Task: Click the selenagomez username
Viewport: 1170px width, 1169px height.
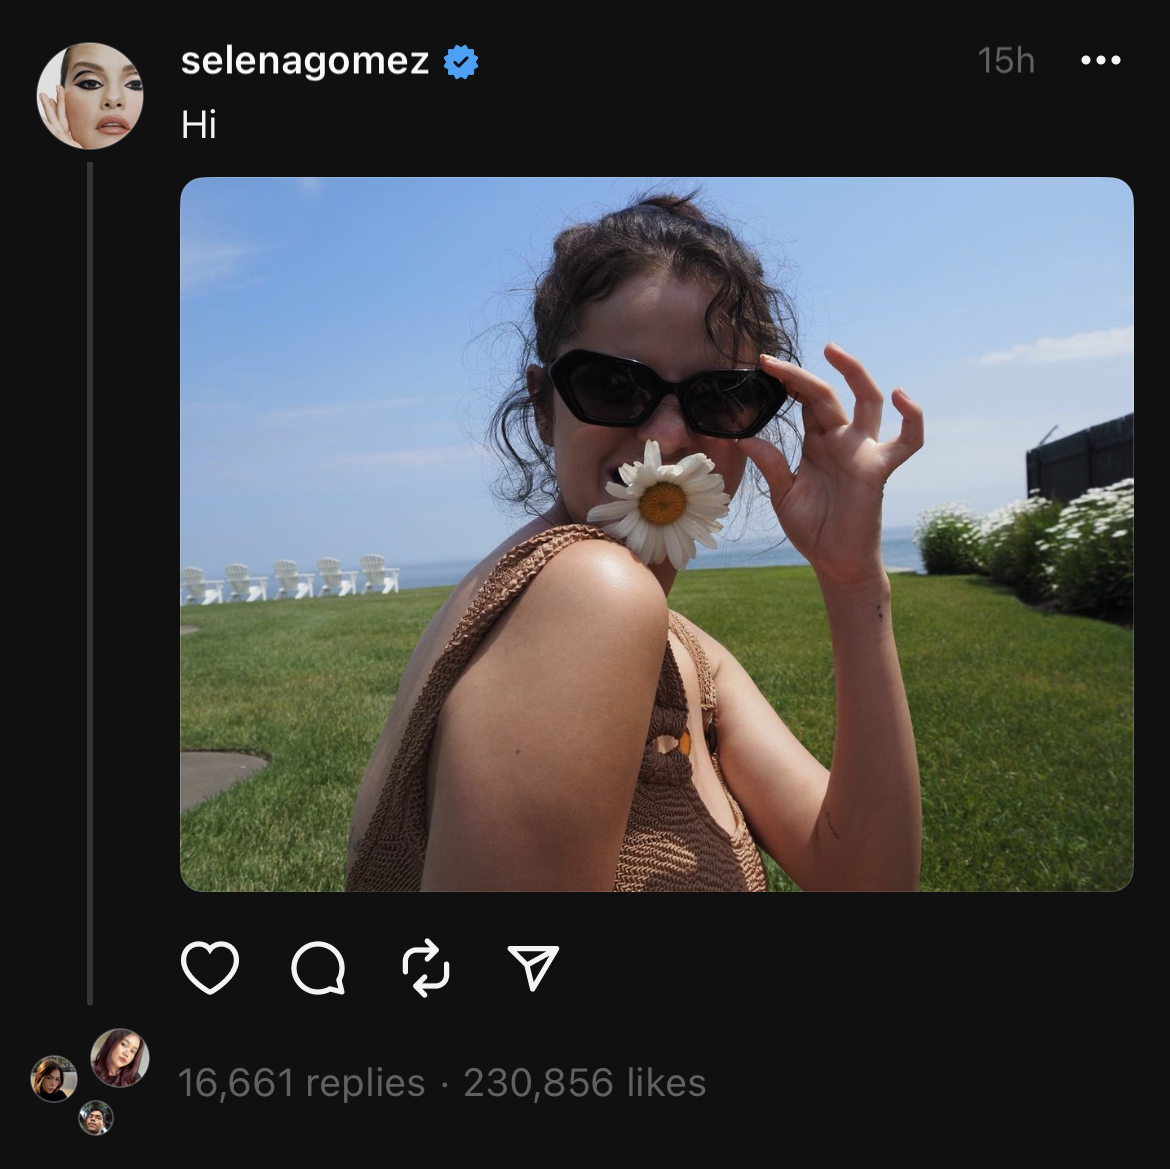Action: [x=305, y=61]
